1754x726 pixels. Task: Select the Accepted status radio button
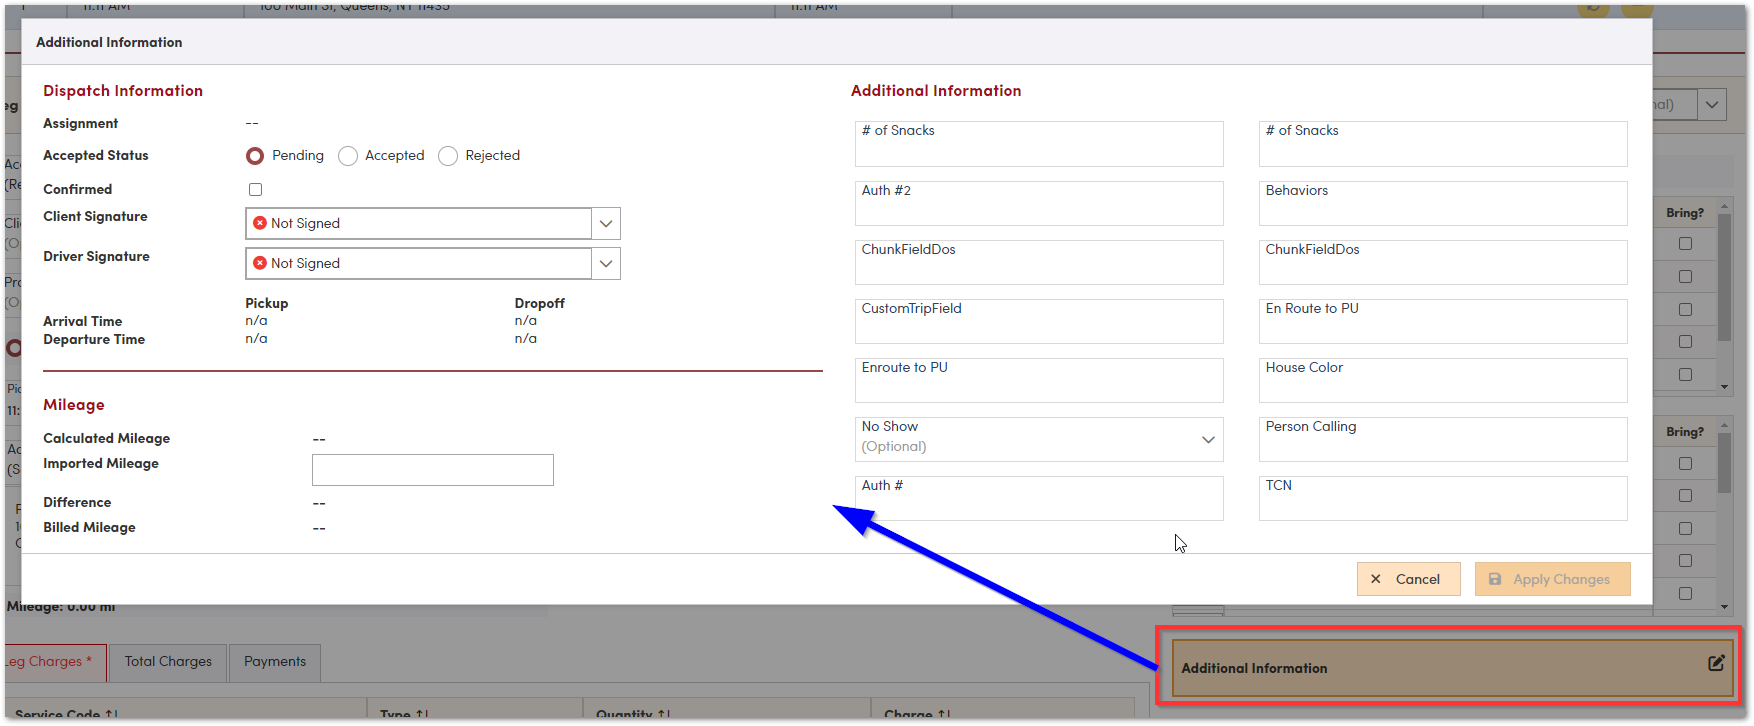point(348,156)
